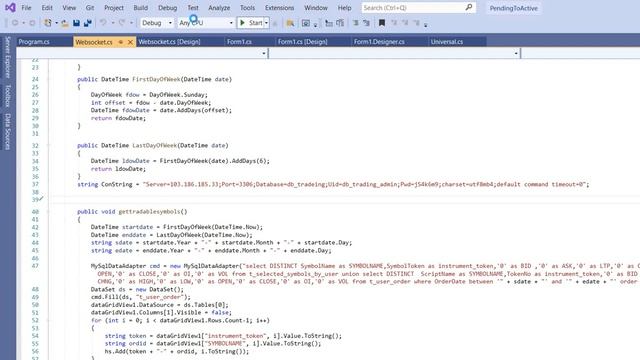
Task: Open the left navigation bar dropdown
Action: pyautogui.click(x=264, y=53)
